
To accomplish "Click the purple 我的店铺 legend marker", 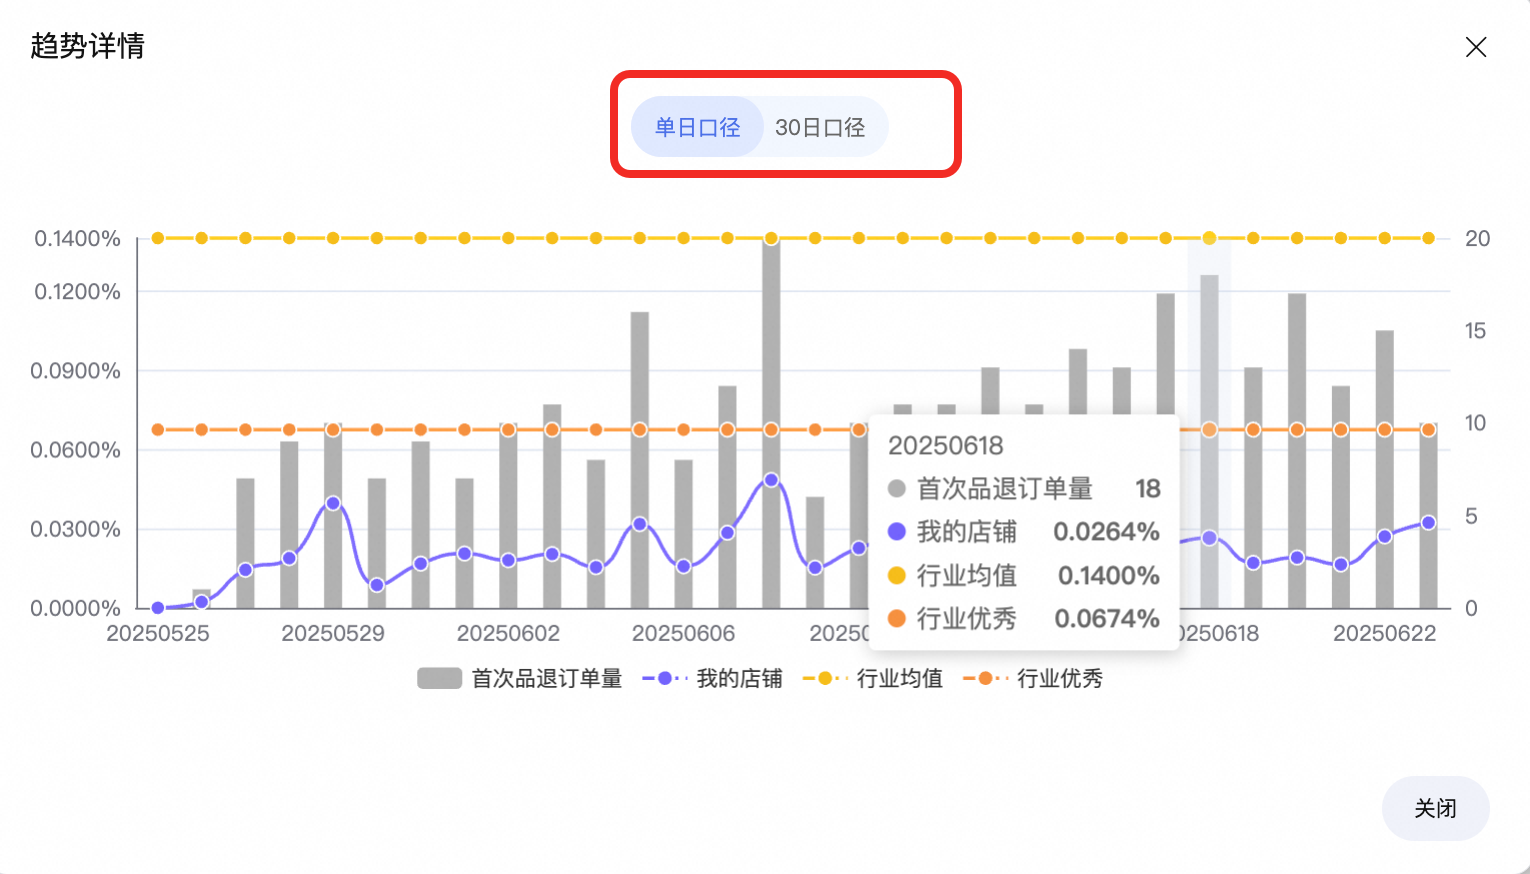I will click(x=665, y=679).
